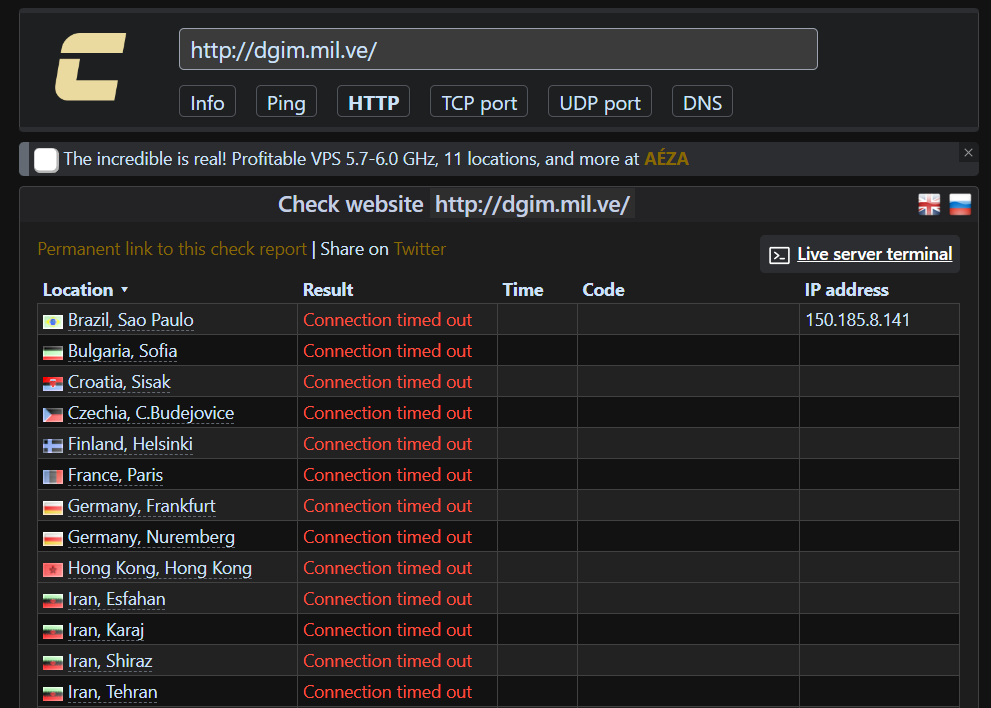The height and width of the screenshot is (708, 991).
Task: Click the Code column header
Action: (604, 290)
